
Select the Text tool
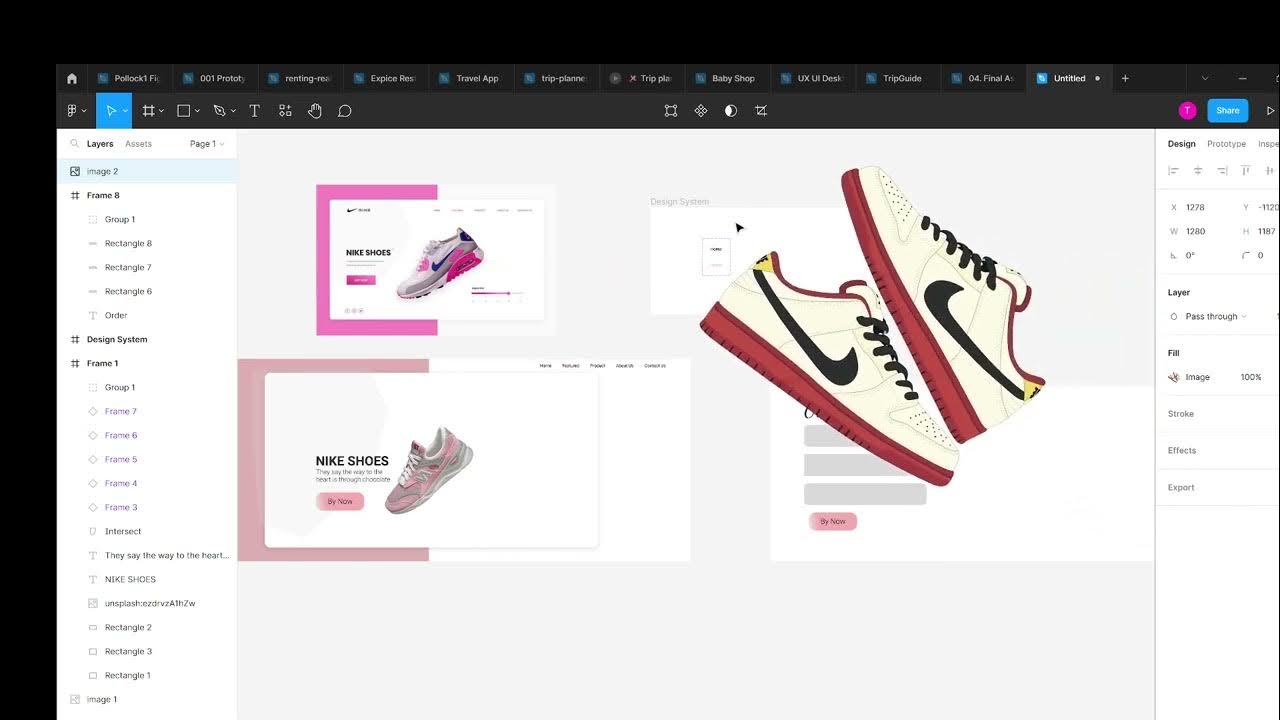254,111
